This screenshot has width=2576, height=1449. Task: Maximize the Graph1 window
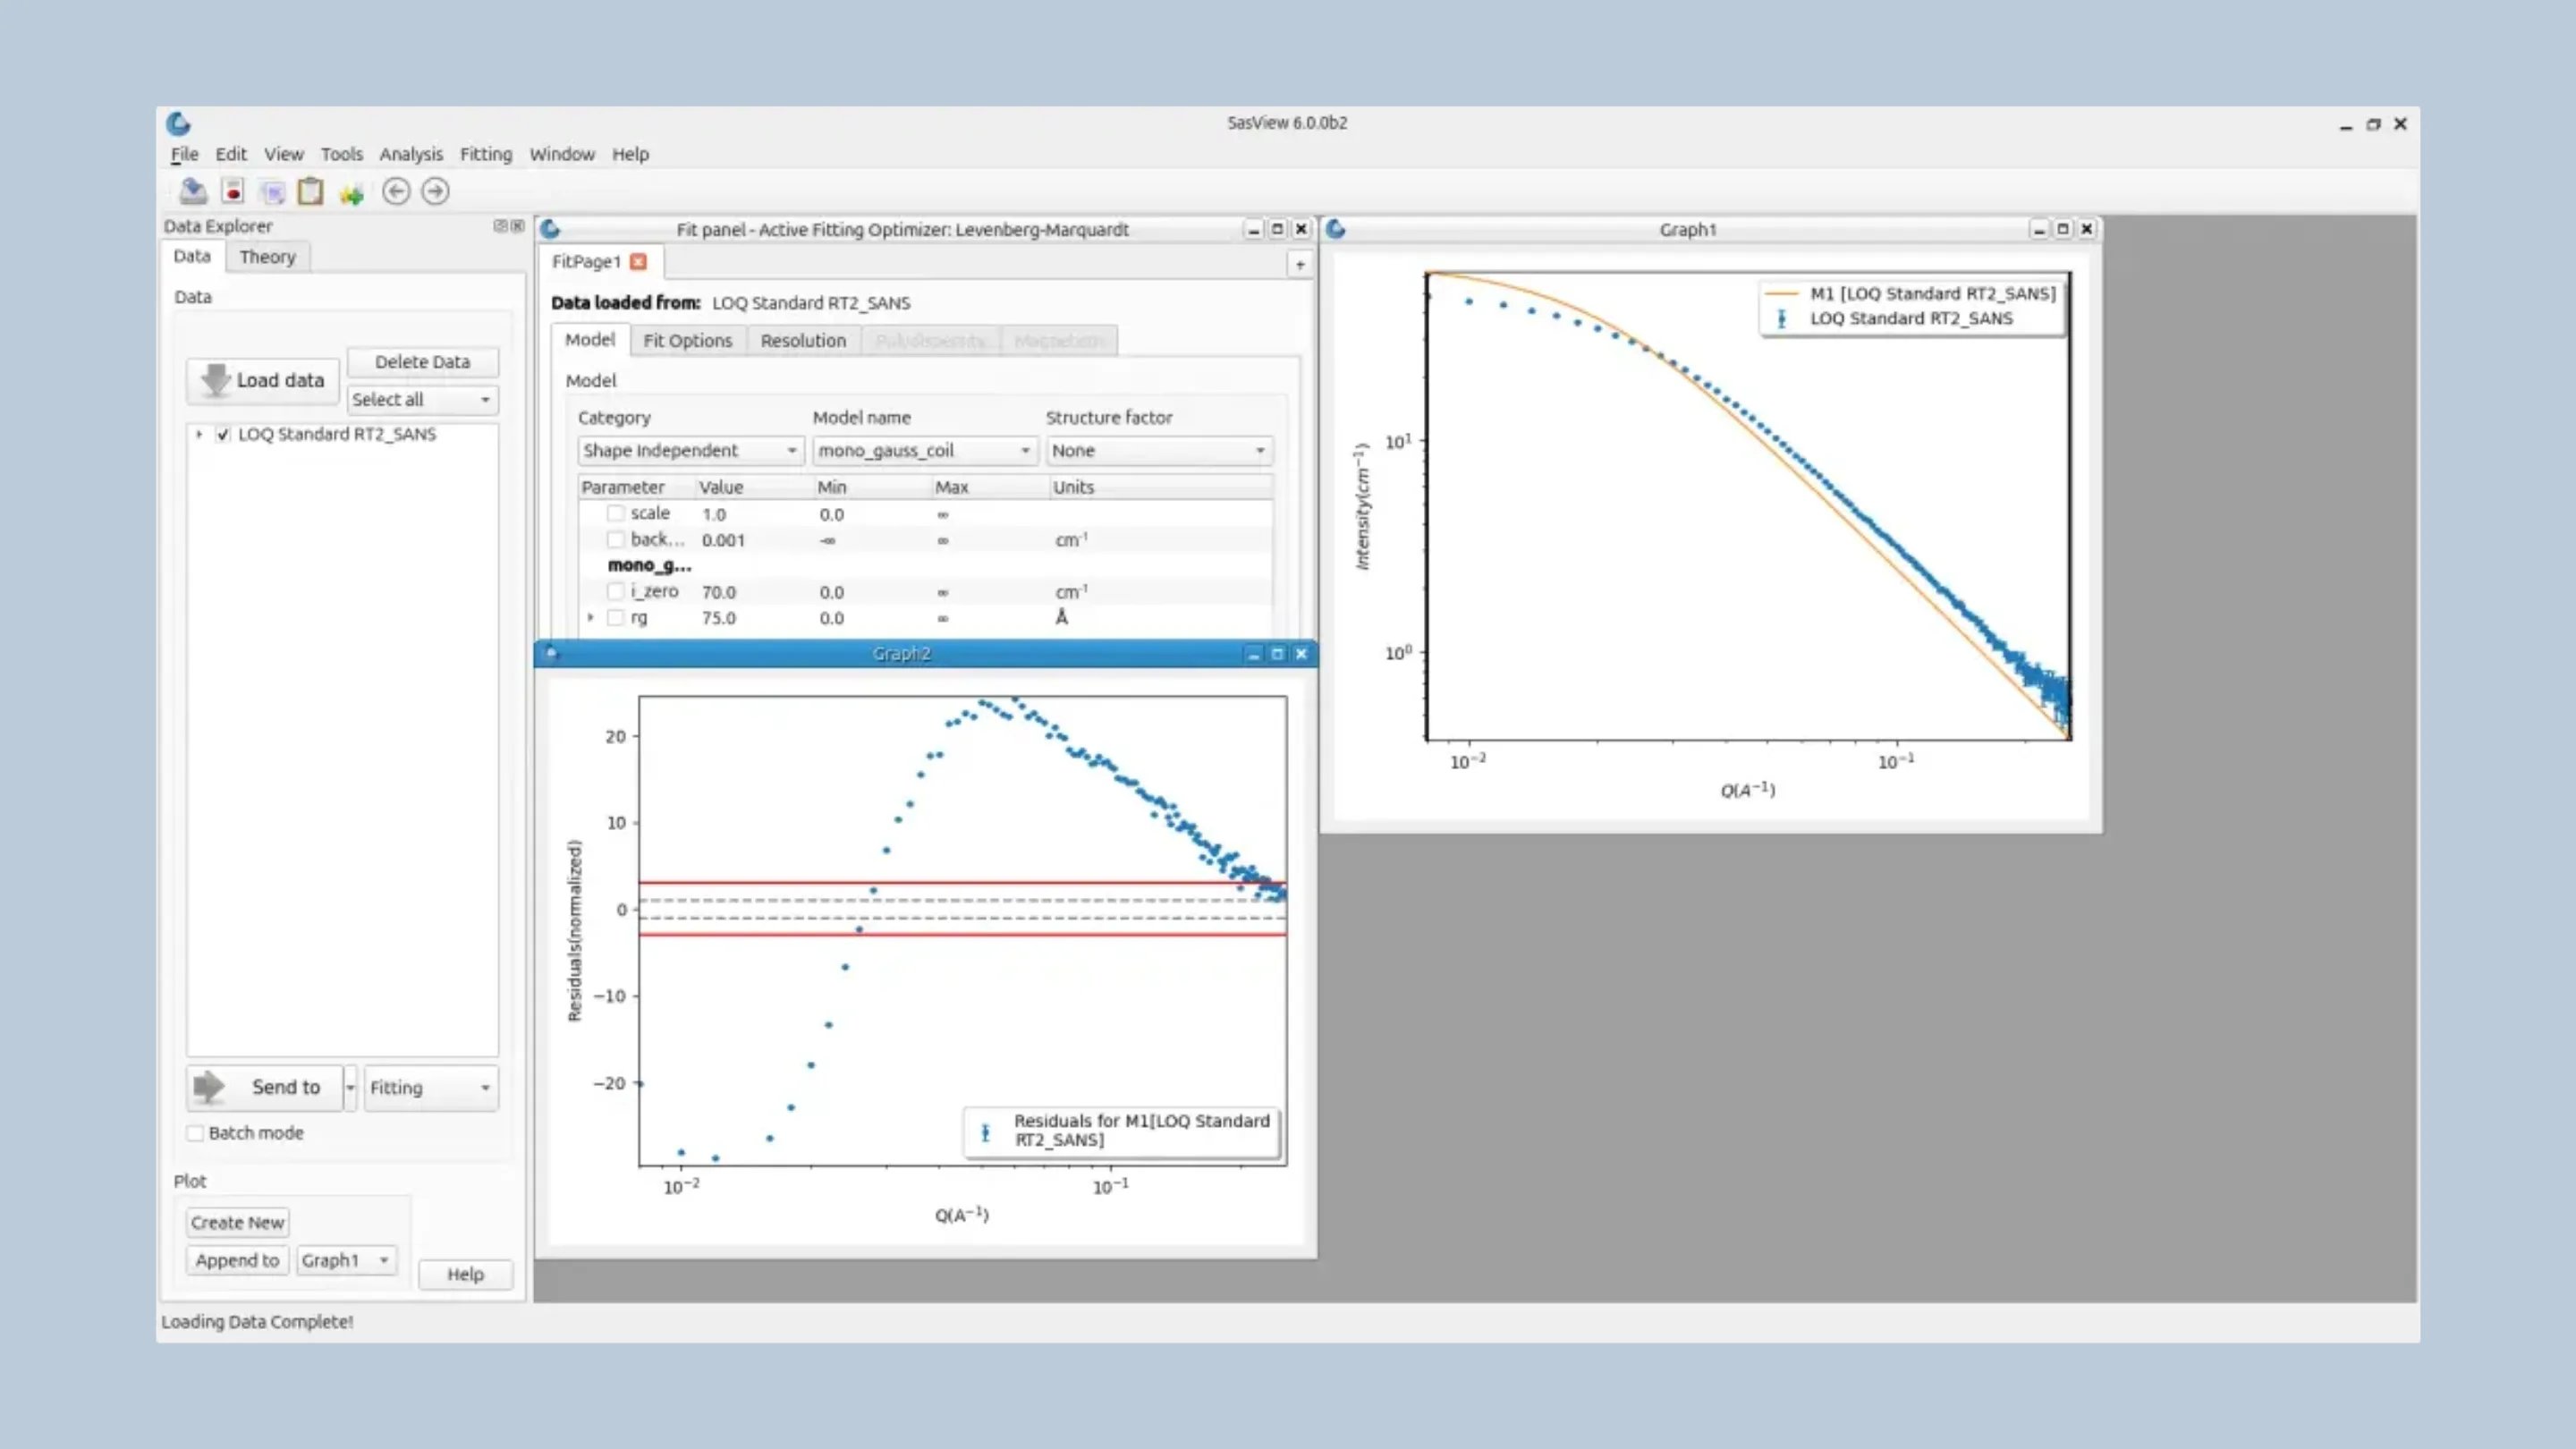click(x=2062, y=229)
